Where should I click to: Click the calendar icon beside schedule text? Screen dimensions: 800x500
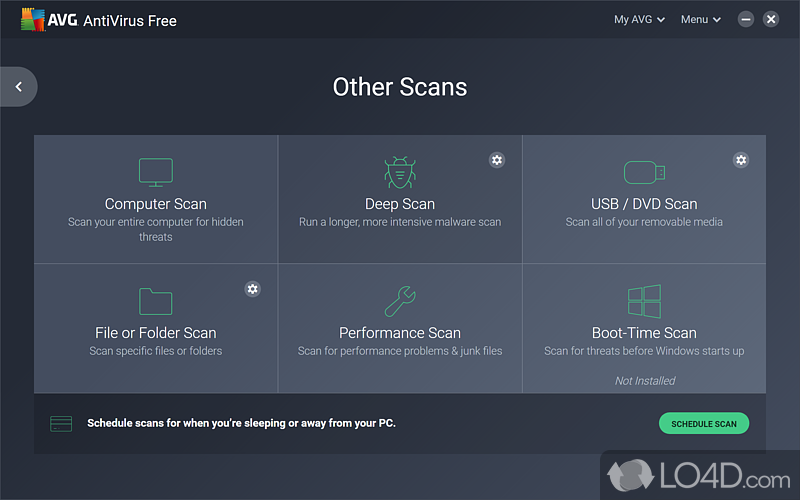tap(61, 423)
